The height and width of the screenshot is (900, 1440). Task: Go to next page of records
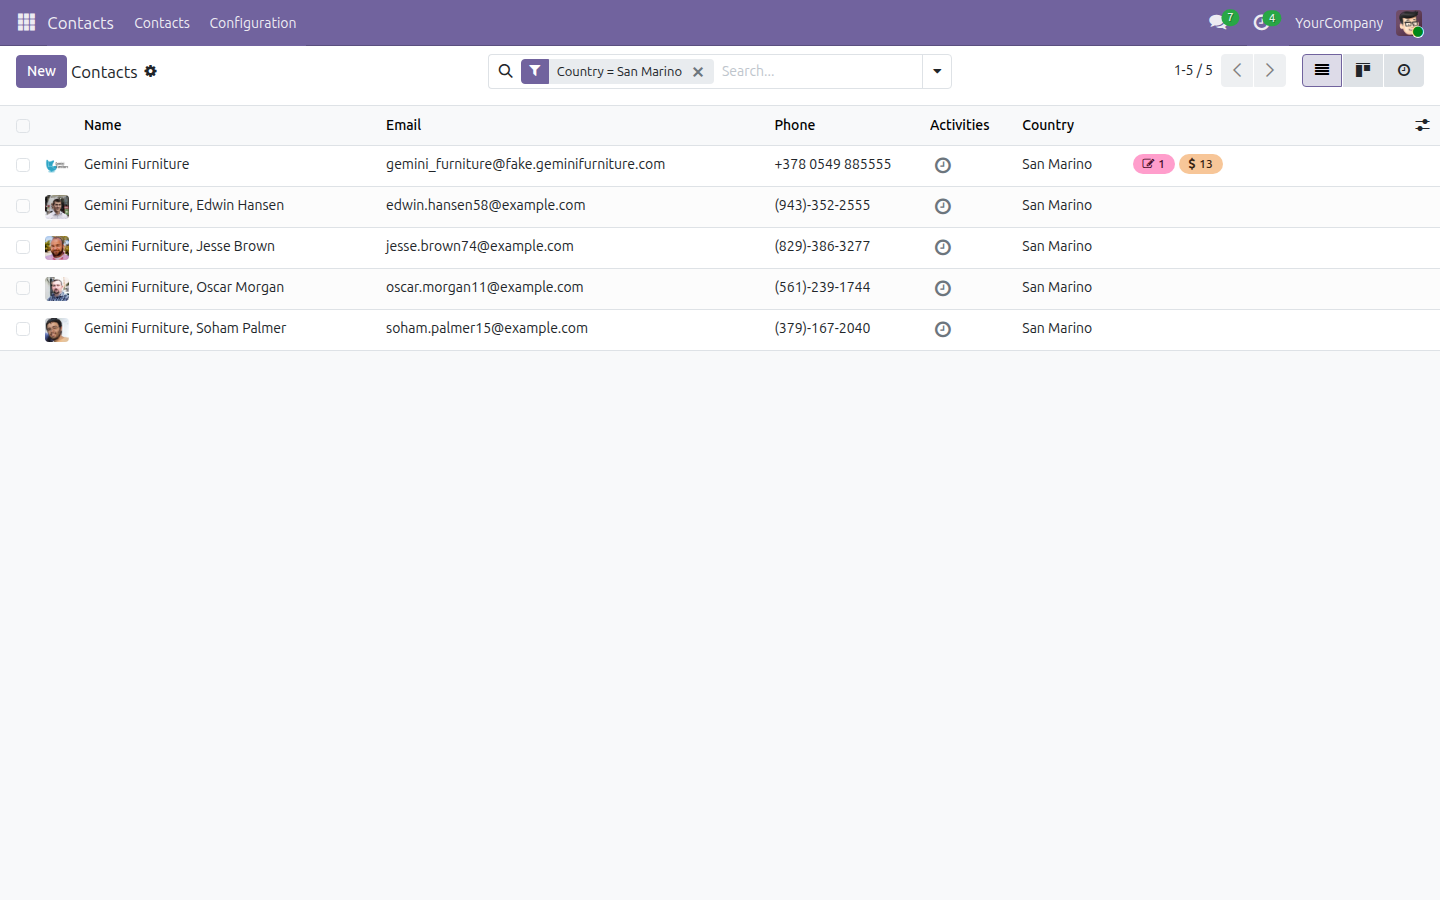(1270, 70)
